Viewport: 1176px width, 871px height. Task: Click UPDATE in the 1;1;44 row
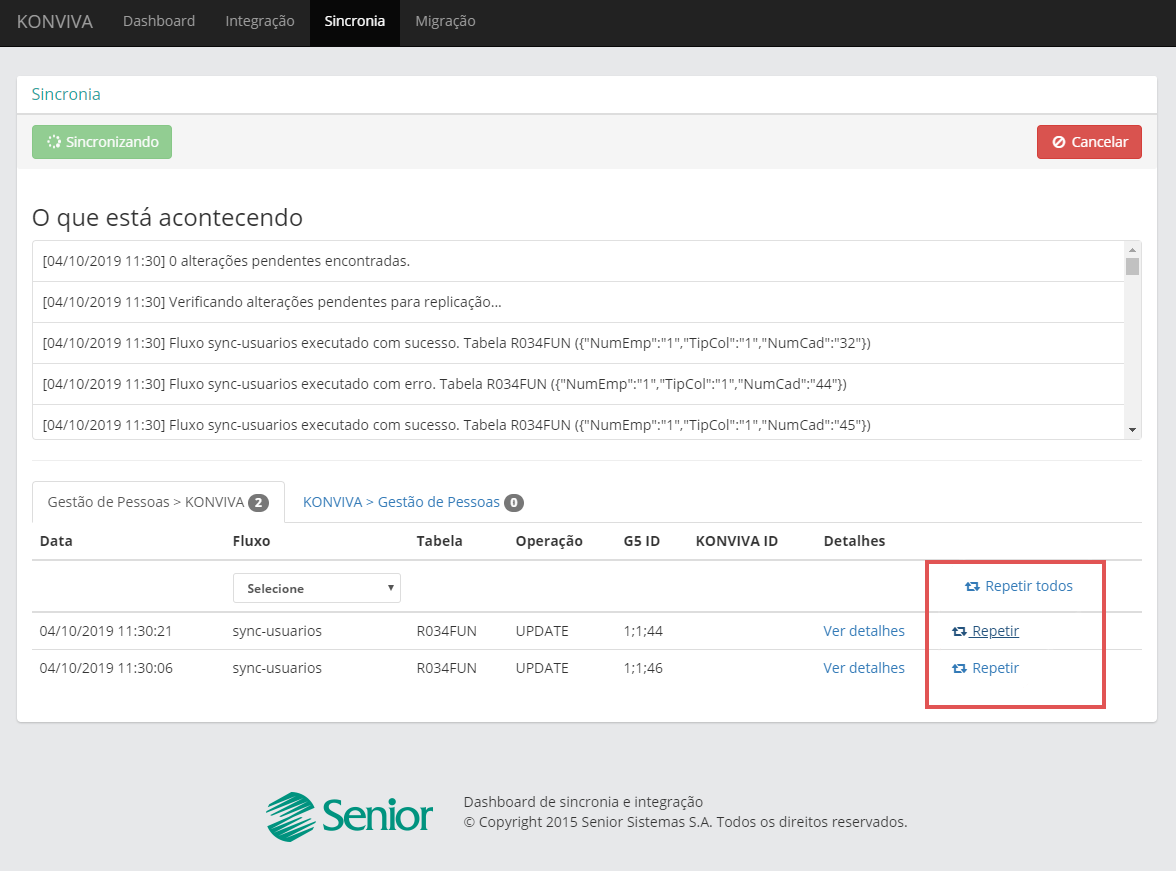pos(542,631)
